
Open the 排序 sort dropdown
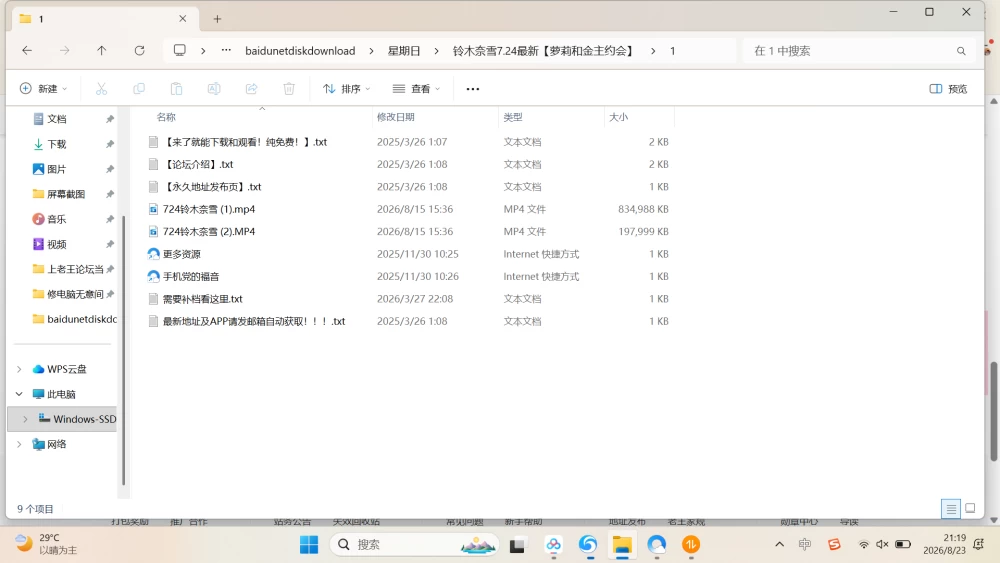tap(346, 89)
